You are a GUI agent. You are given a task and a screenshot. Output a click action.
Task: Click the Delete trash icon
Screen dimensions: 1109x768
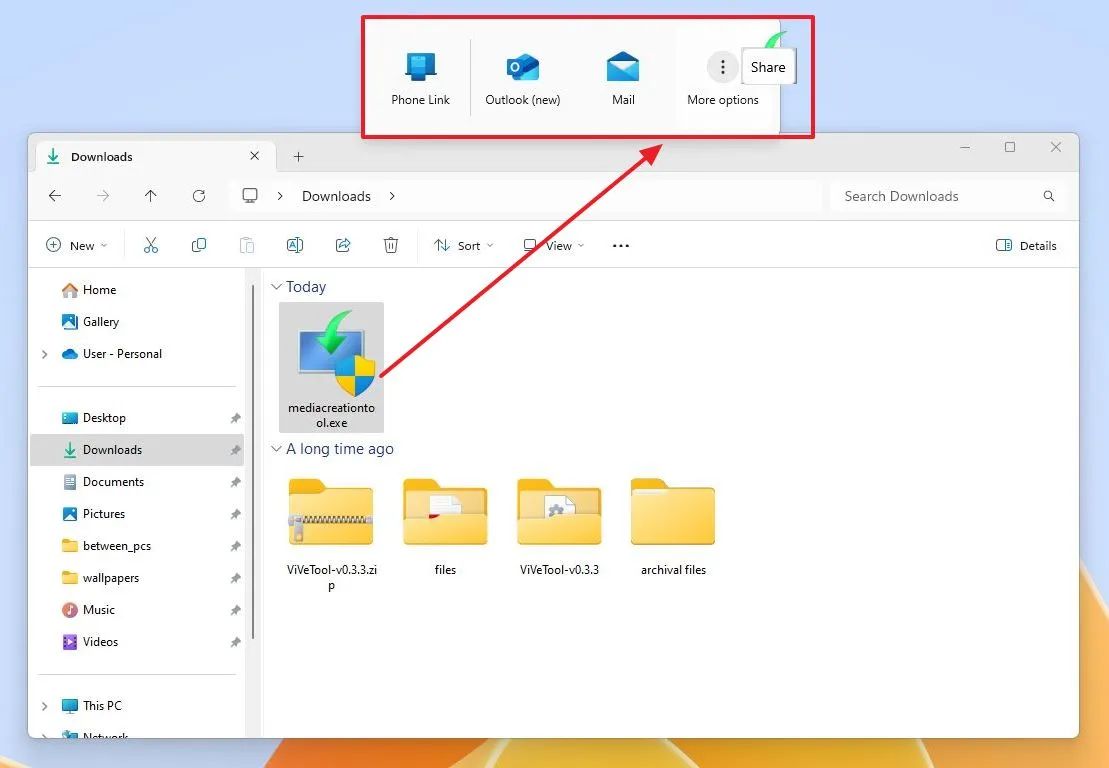coord(391,245)
